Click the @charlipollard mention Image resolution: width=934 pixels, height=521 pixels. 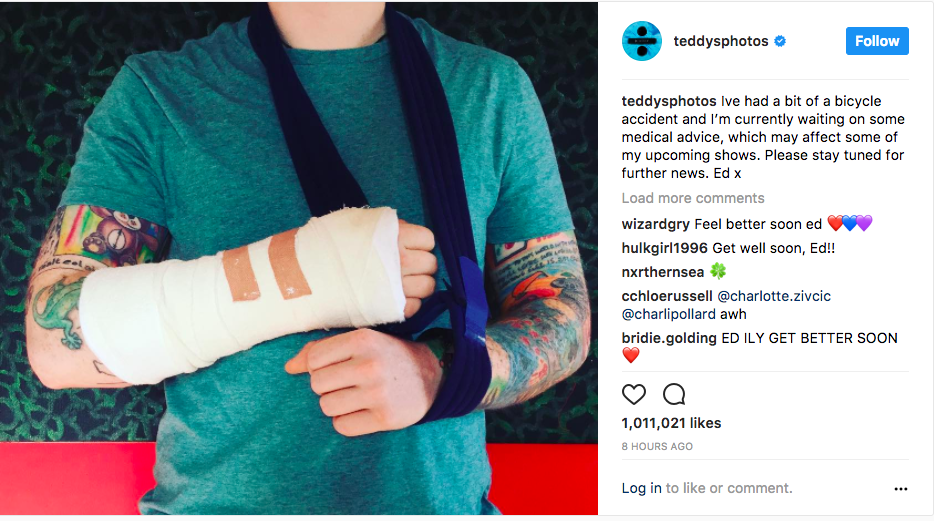pos(668,314)
